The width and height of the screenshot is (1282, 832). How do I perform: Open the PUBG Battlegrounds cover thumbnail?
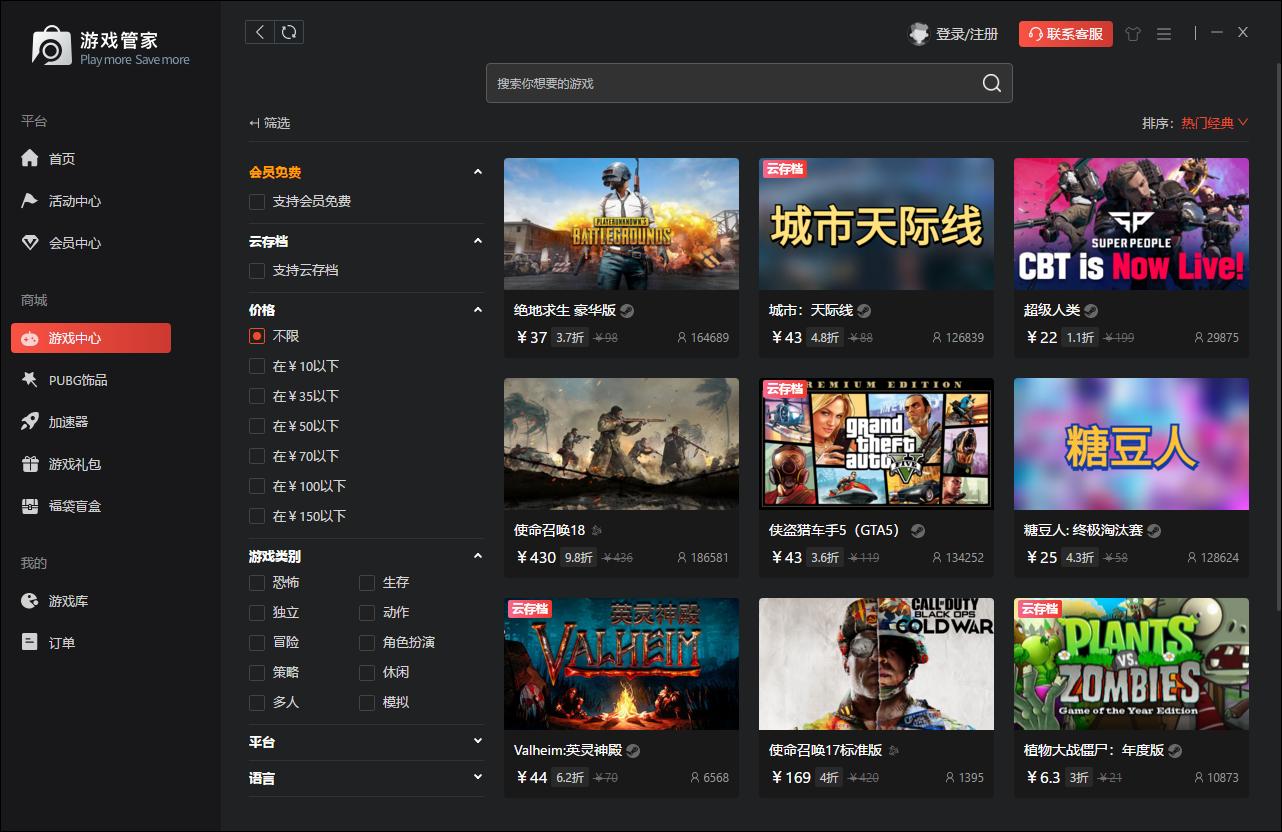coord(621,224)
